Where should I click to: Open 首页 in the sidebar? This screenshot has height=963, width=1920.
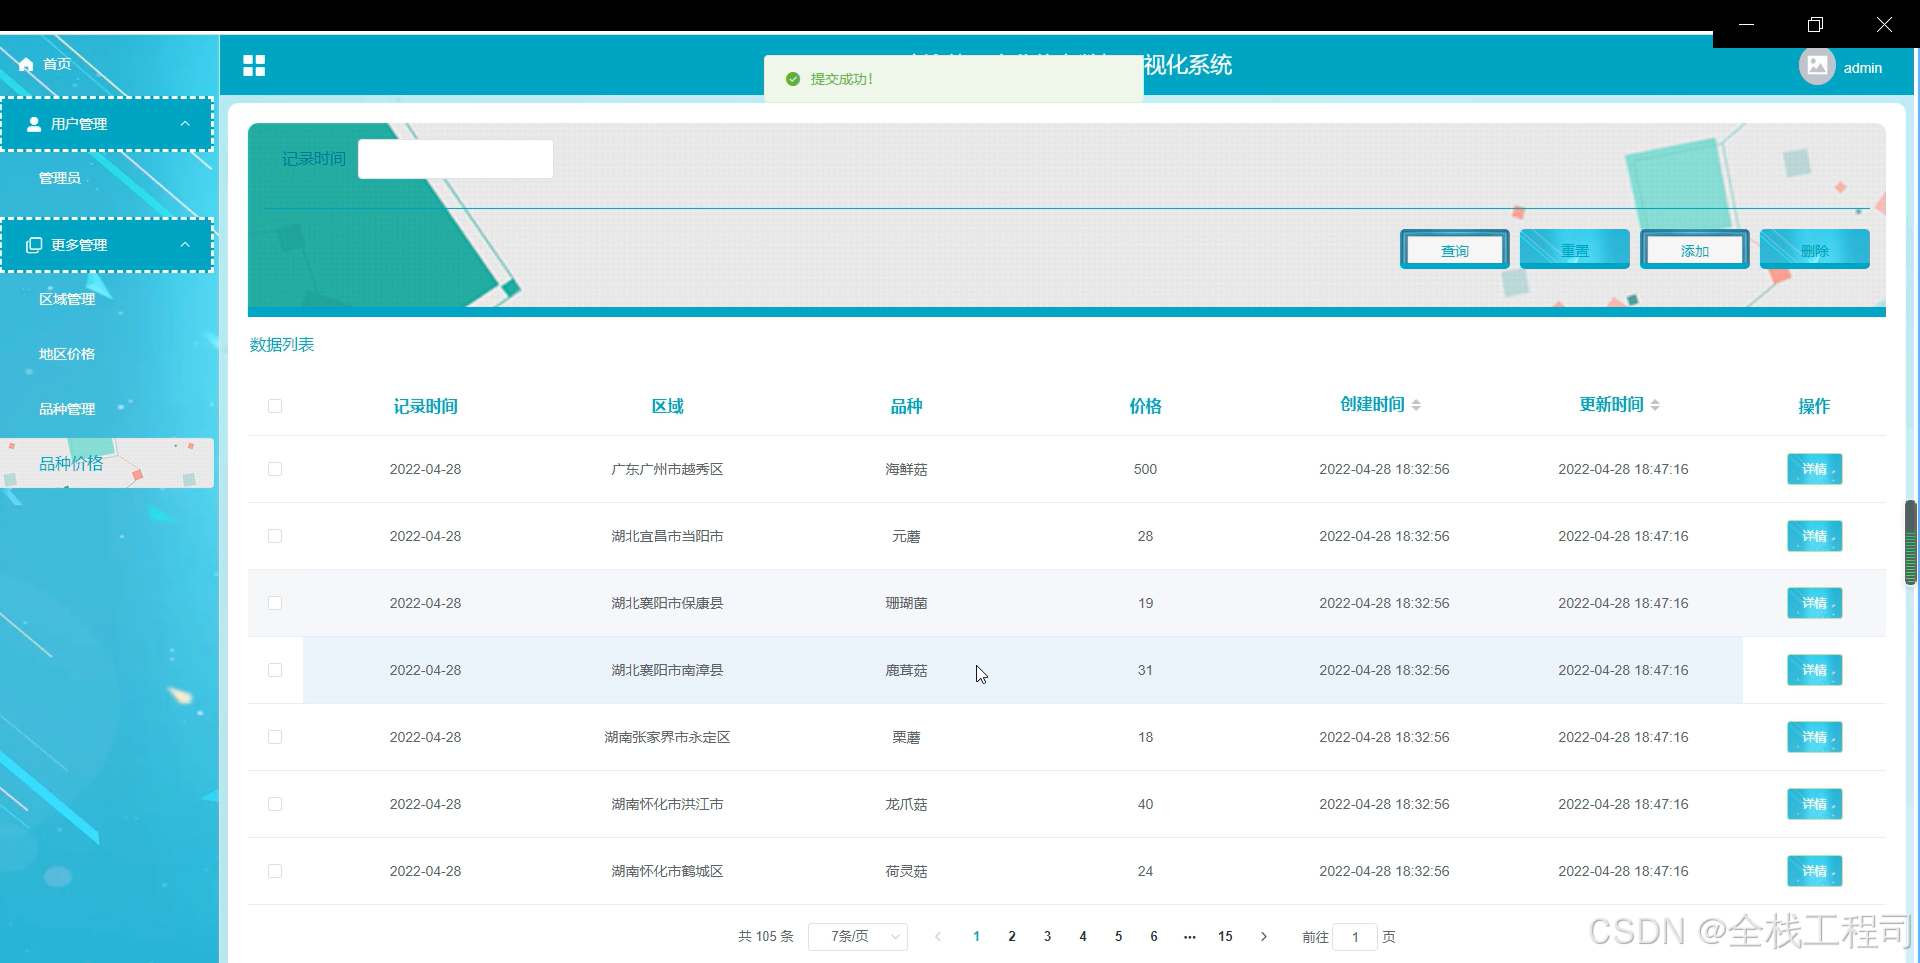57,64
